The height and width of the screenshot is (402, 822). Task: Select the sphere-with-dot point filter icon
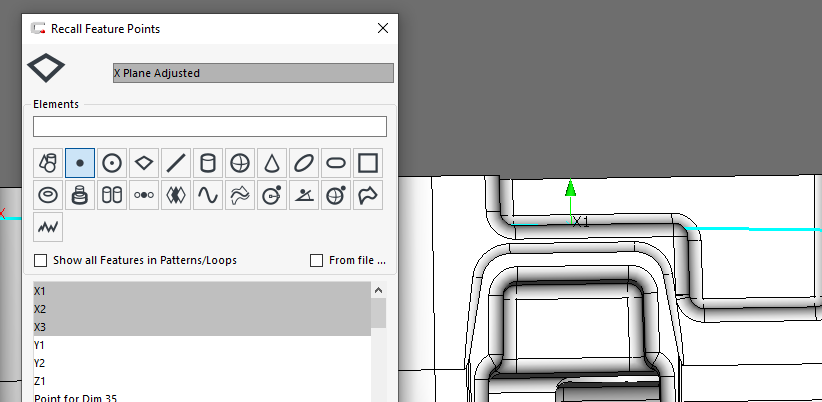point(336,195)
